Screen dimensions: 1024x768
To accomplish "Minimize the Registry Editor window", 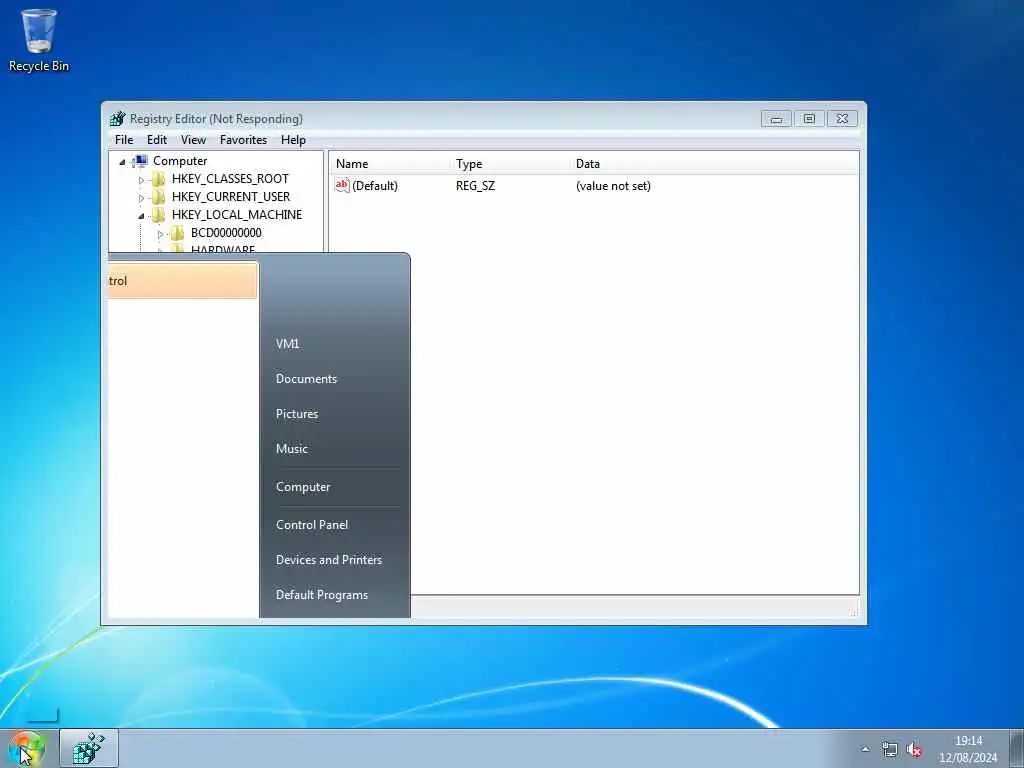I will pyautogui.click(x=776, y=119).
